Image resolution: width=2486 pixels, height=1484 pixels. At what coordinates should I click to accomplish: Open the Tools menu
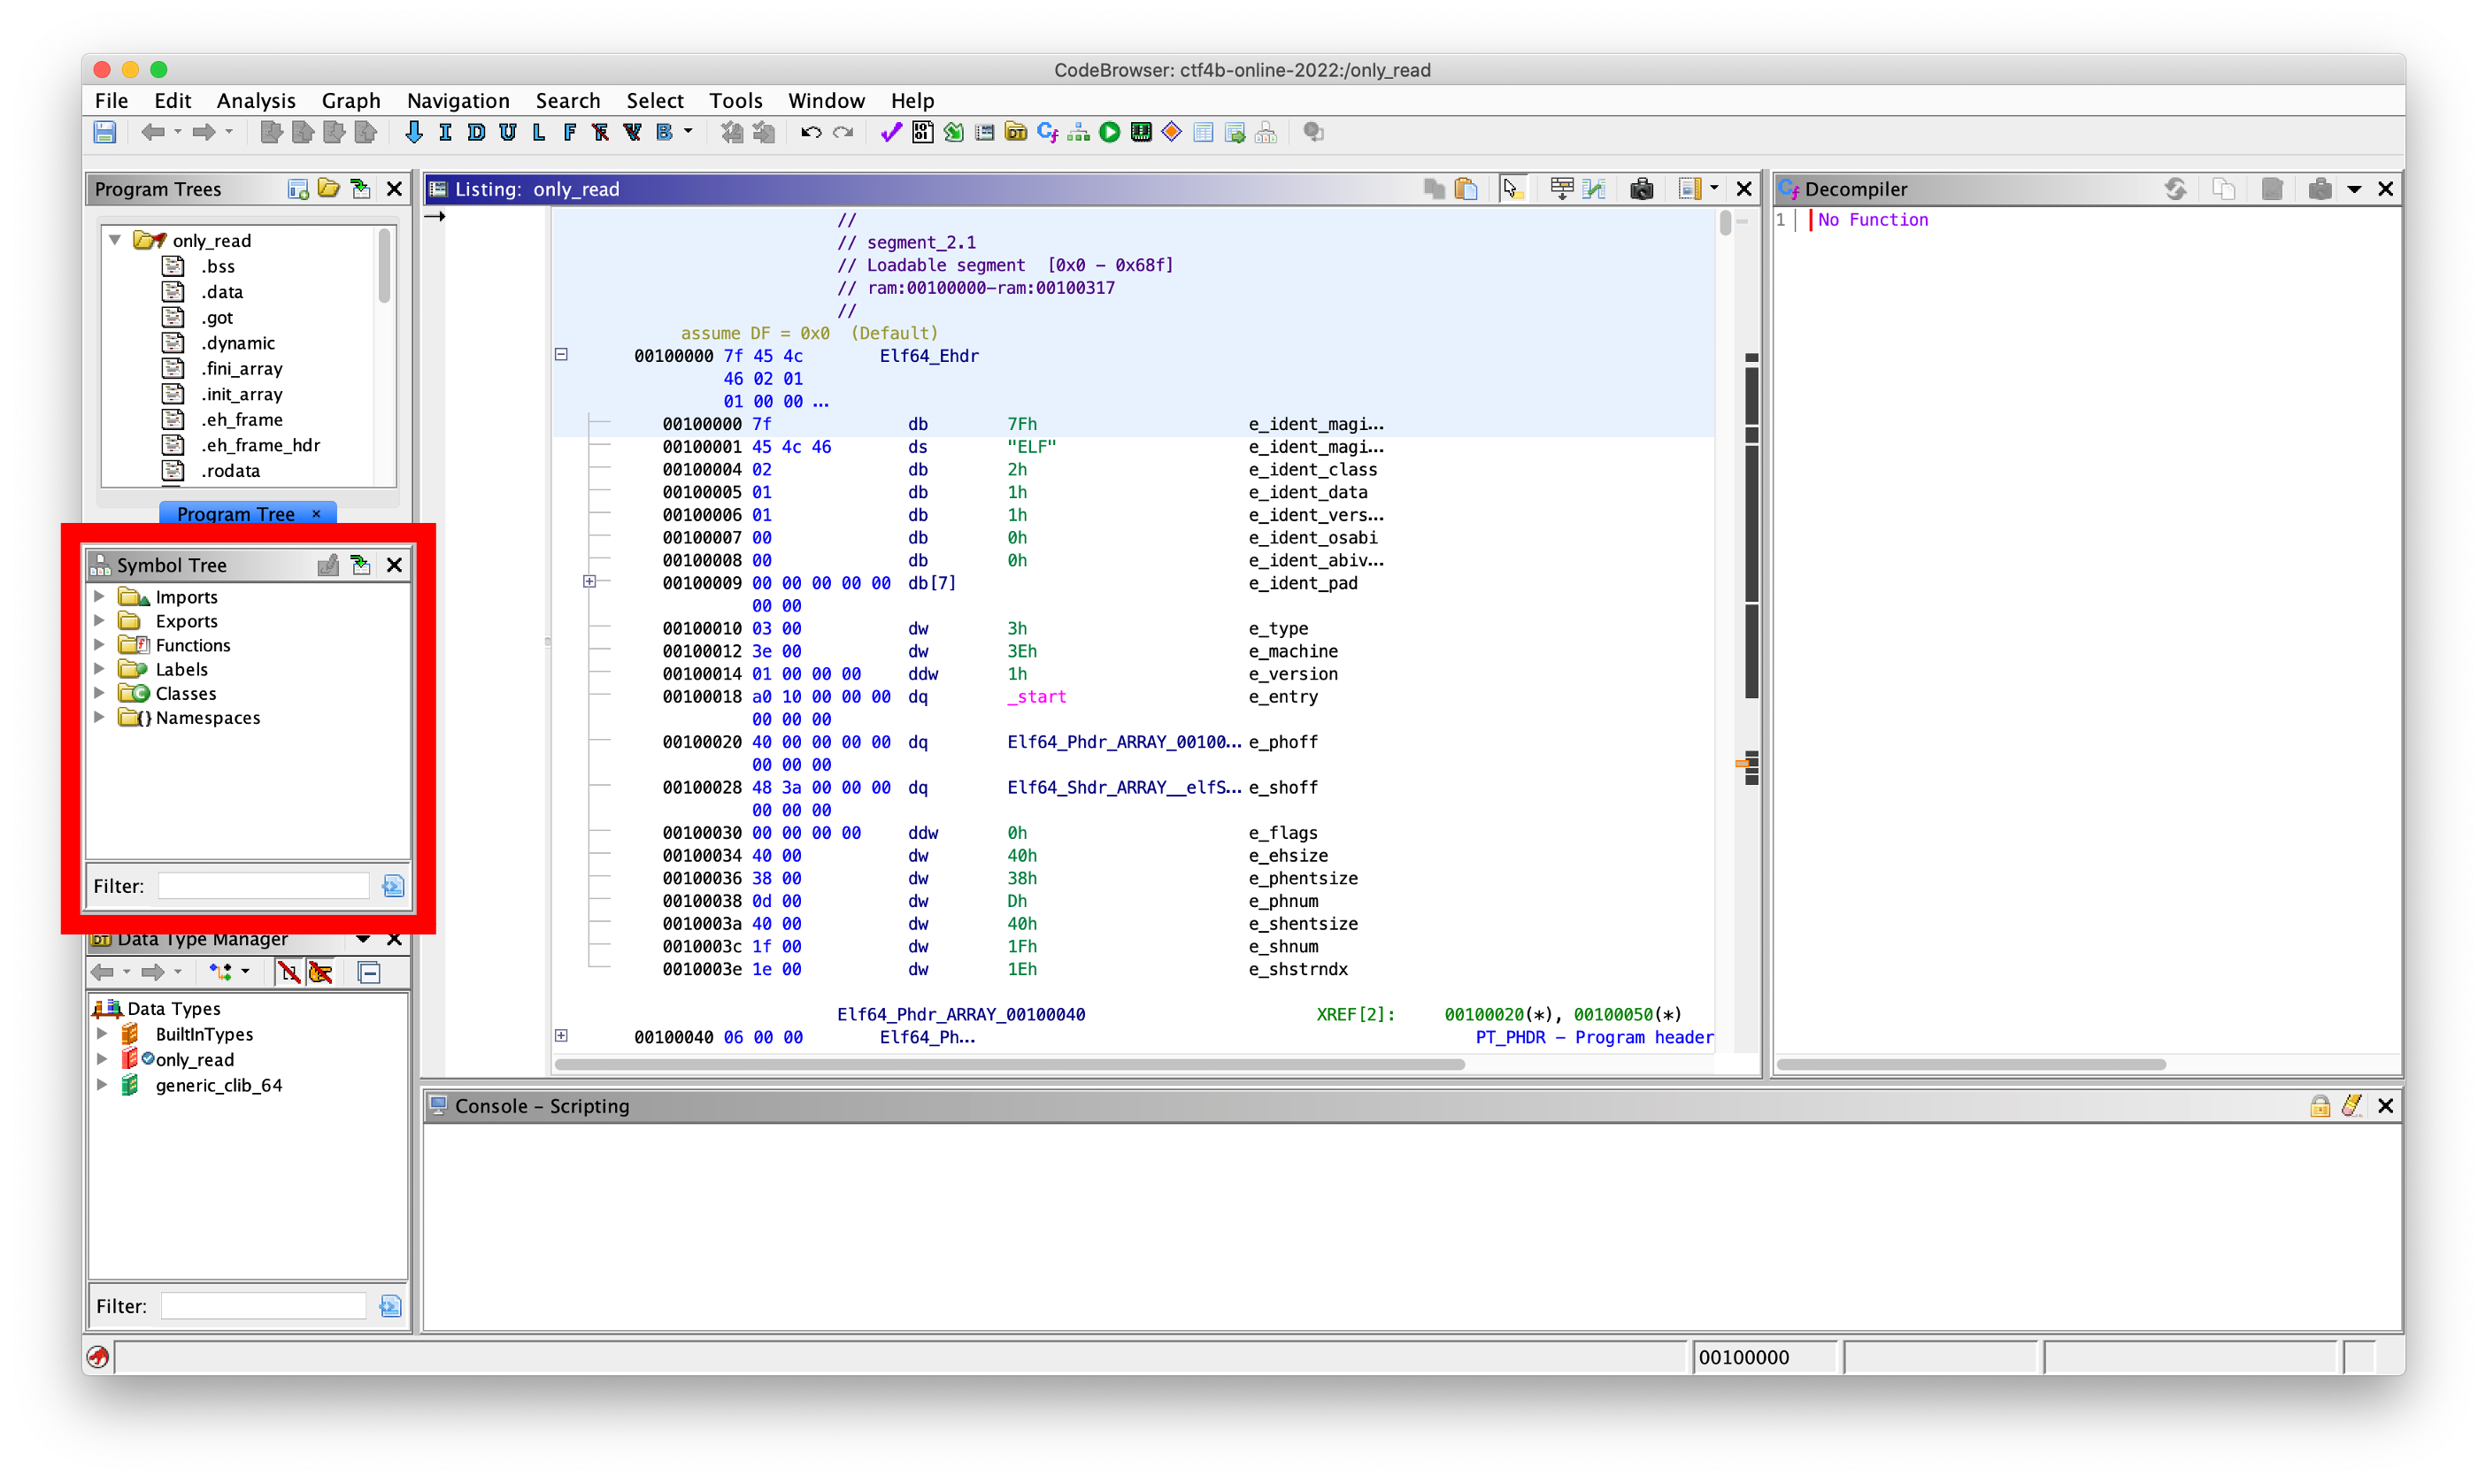pyautogui.click(x=735, y=100)
